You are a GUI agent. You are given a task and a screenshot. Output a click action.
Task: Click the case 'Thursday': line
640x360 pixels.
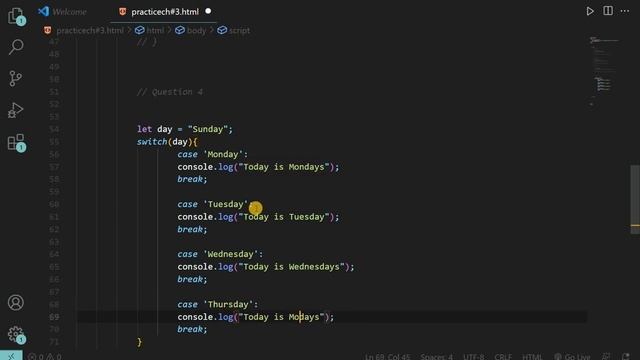coord(218,304)
